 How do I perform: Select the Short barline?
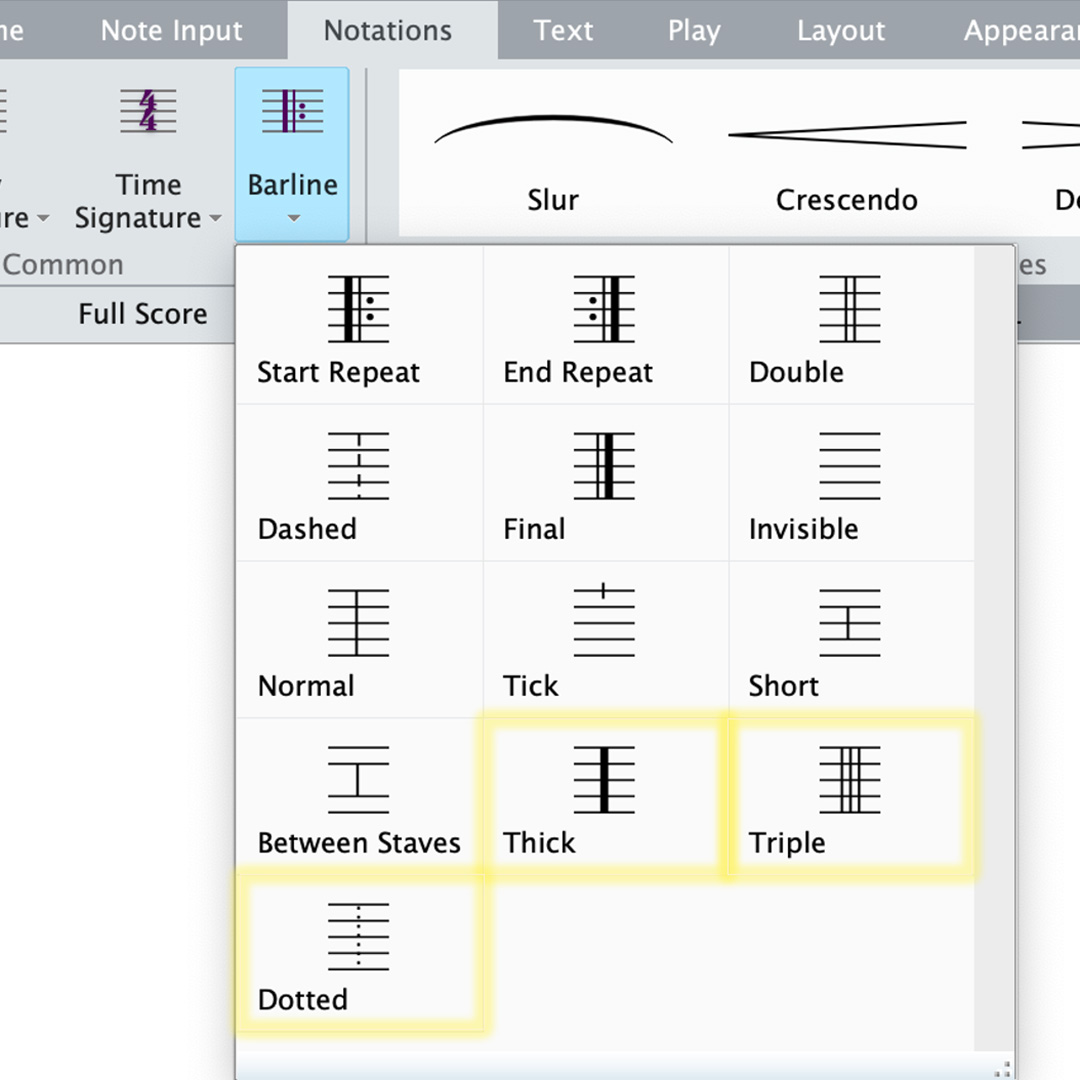[x=851, y=640]
